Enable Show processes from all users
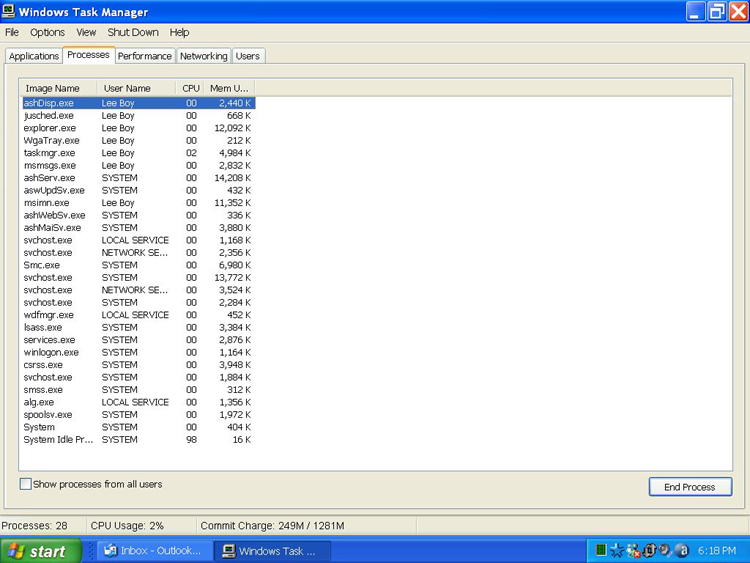This screenshot has height=563, width=750. [x=26, y=484]
